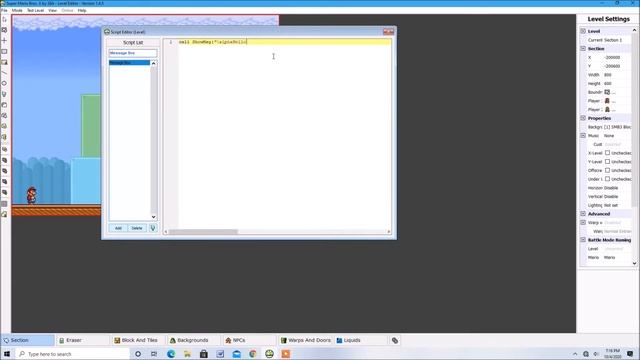Collapse the Properties group in Level Settings
Viewport: 640px width, 360px height.
583,118
